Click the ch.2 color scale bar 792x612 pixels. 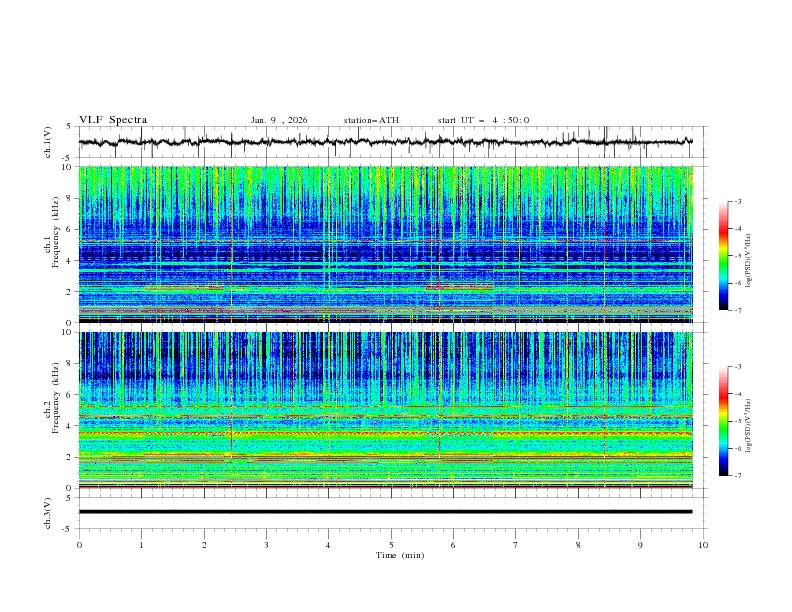(723, 421)
